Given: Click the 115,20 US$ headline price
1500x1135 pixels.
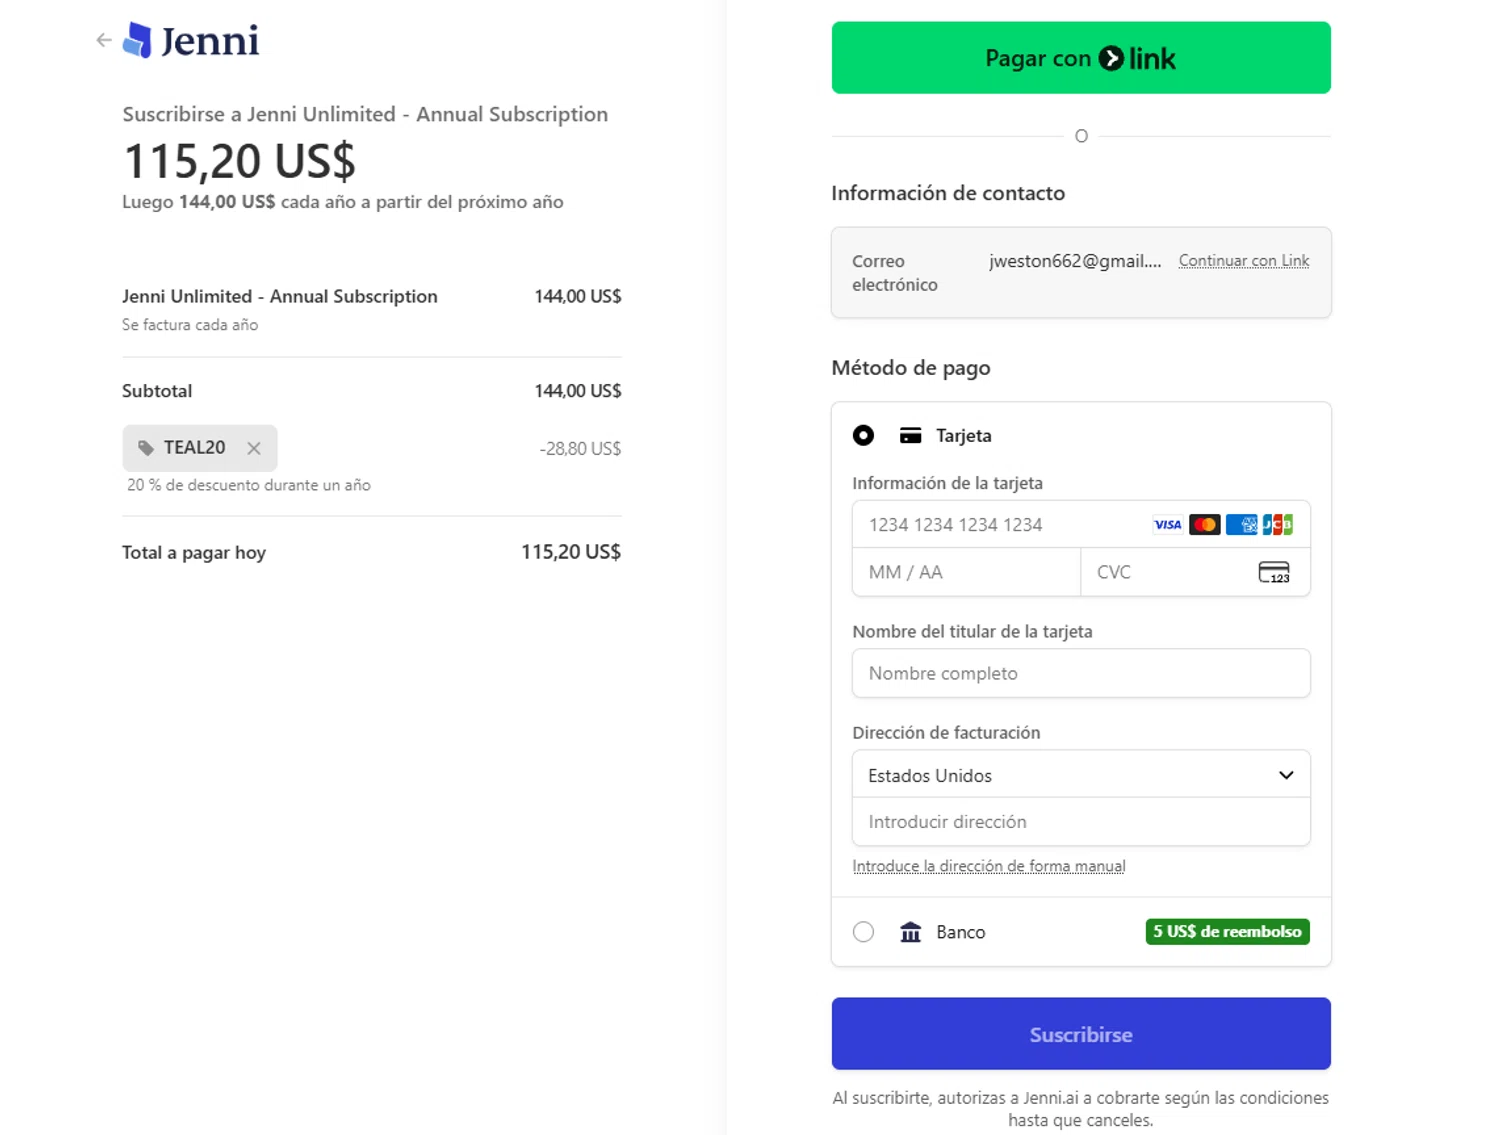Looking at the screenshot, I should point(239,161).
